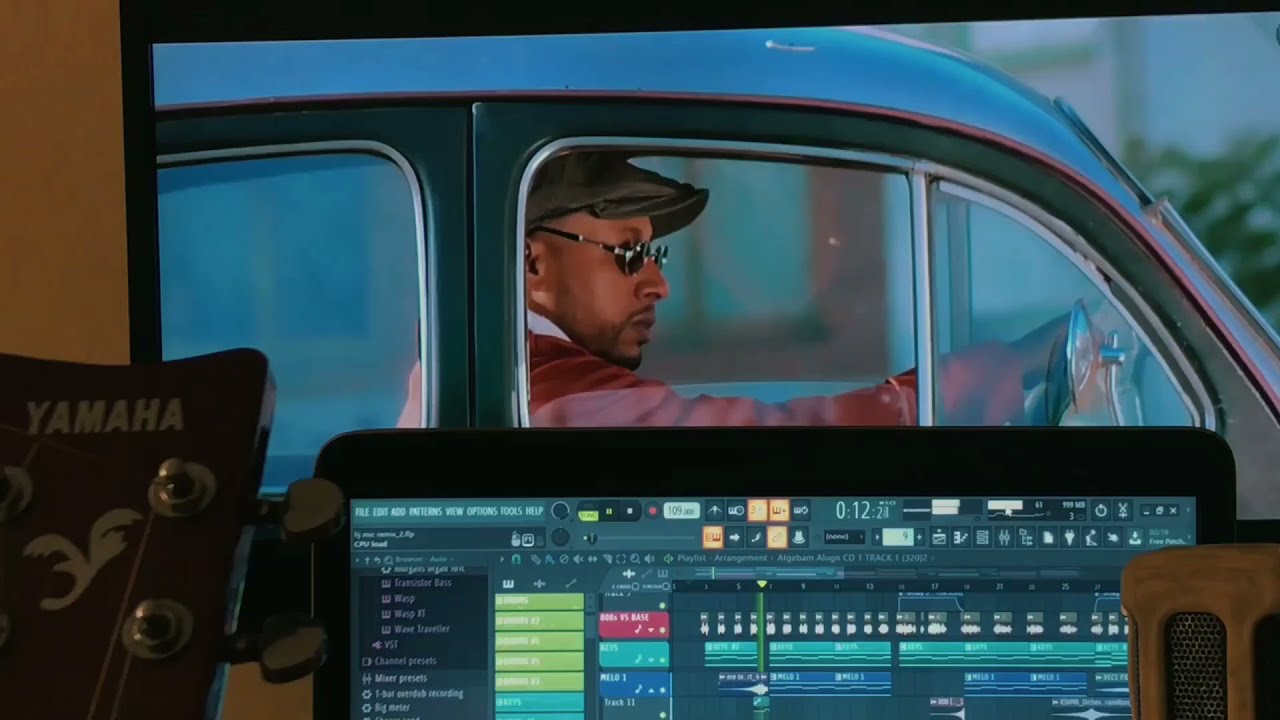
Task: Click the main volume knob
Action: [561, 511]
